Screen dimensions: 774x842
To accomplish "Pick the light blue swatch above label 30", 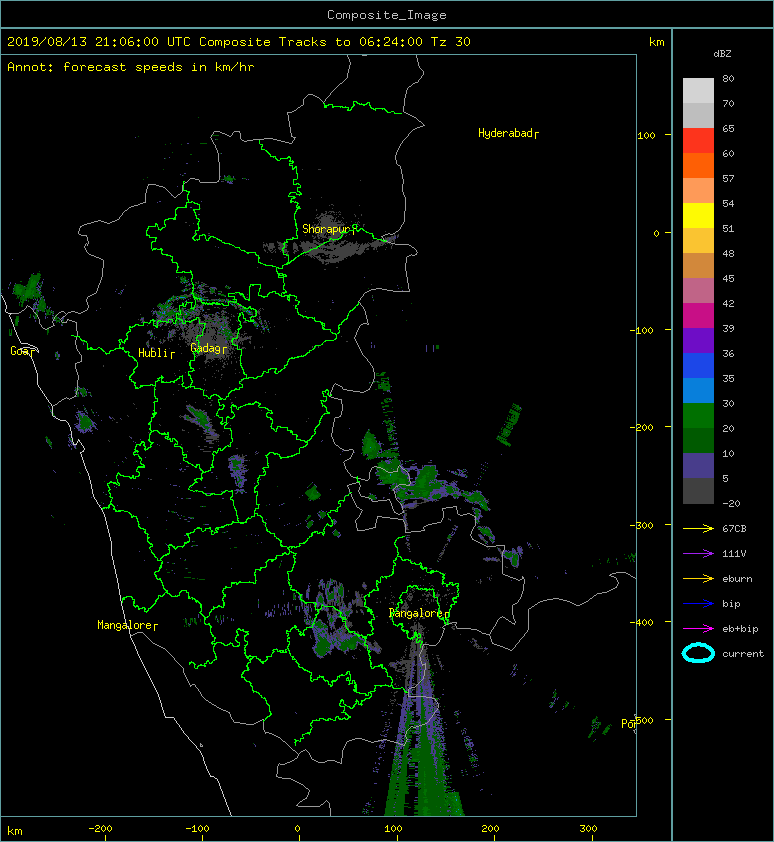I will (698, 391).
